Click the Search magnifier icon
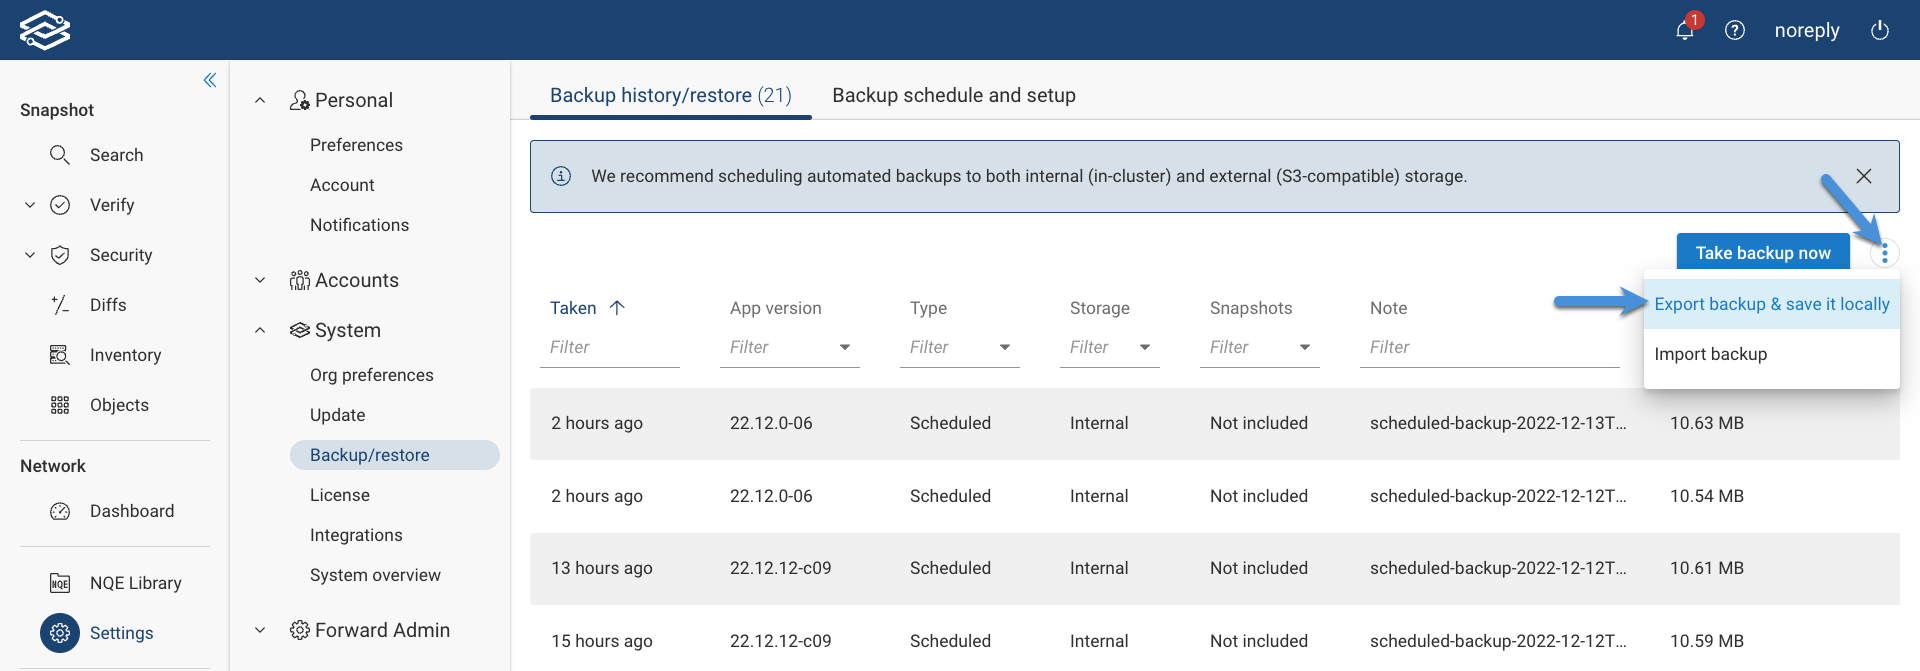 point(60,155)
